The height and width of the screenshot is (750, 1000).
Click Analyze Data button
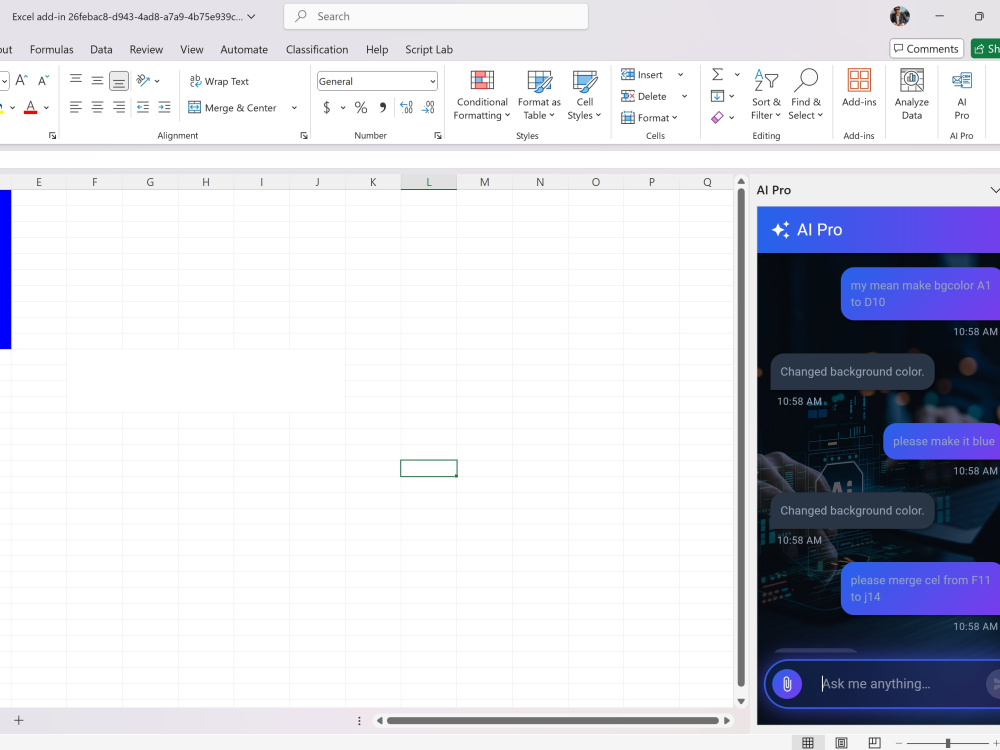[911, 95]
